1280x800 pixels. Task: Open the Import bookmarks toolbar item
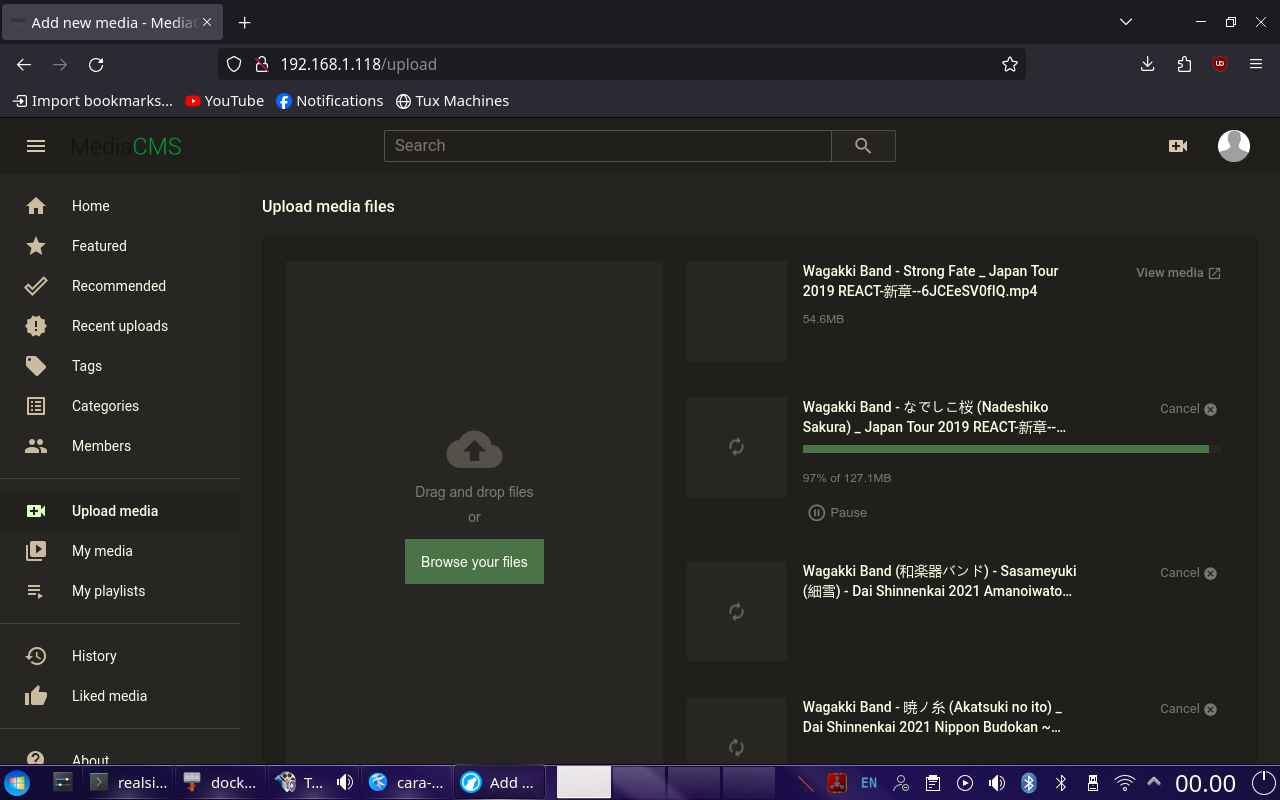coord(92,101)
